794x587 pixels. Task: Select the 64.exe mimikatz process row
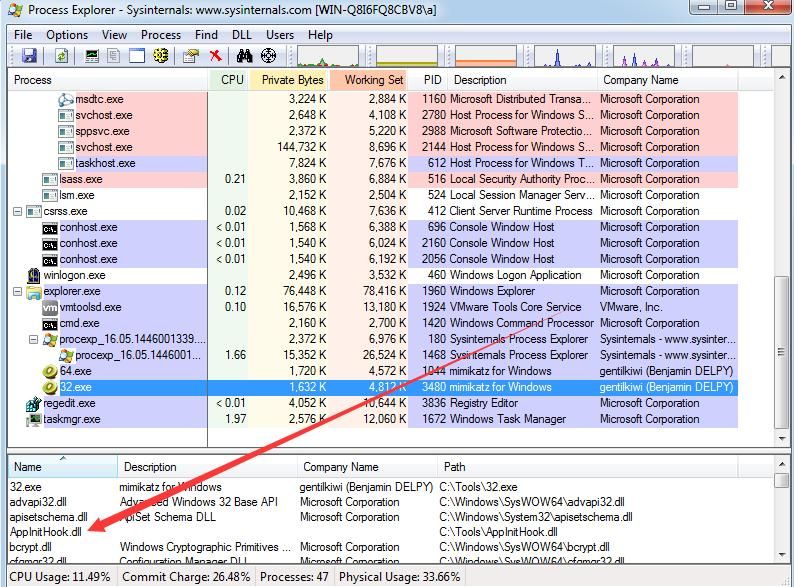(x=372, y=371)
